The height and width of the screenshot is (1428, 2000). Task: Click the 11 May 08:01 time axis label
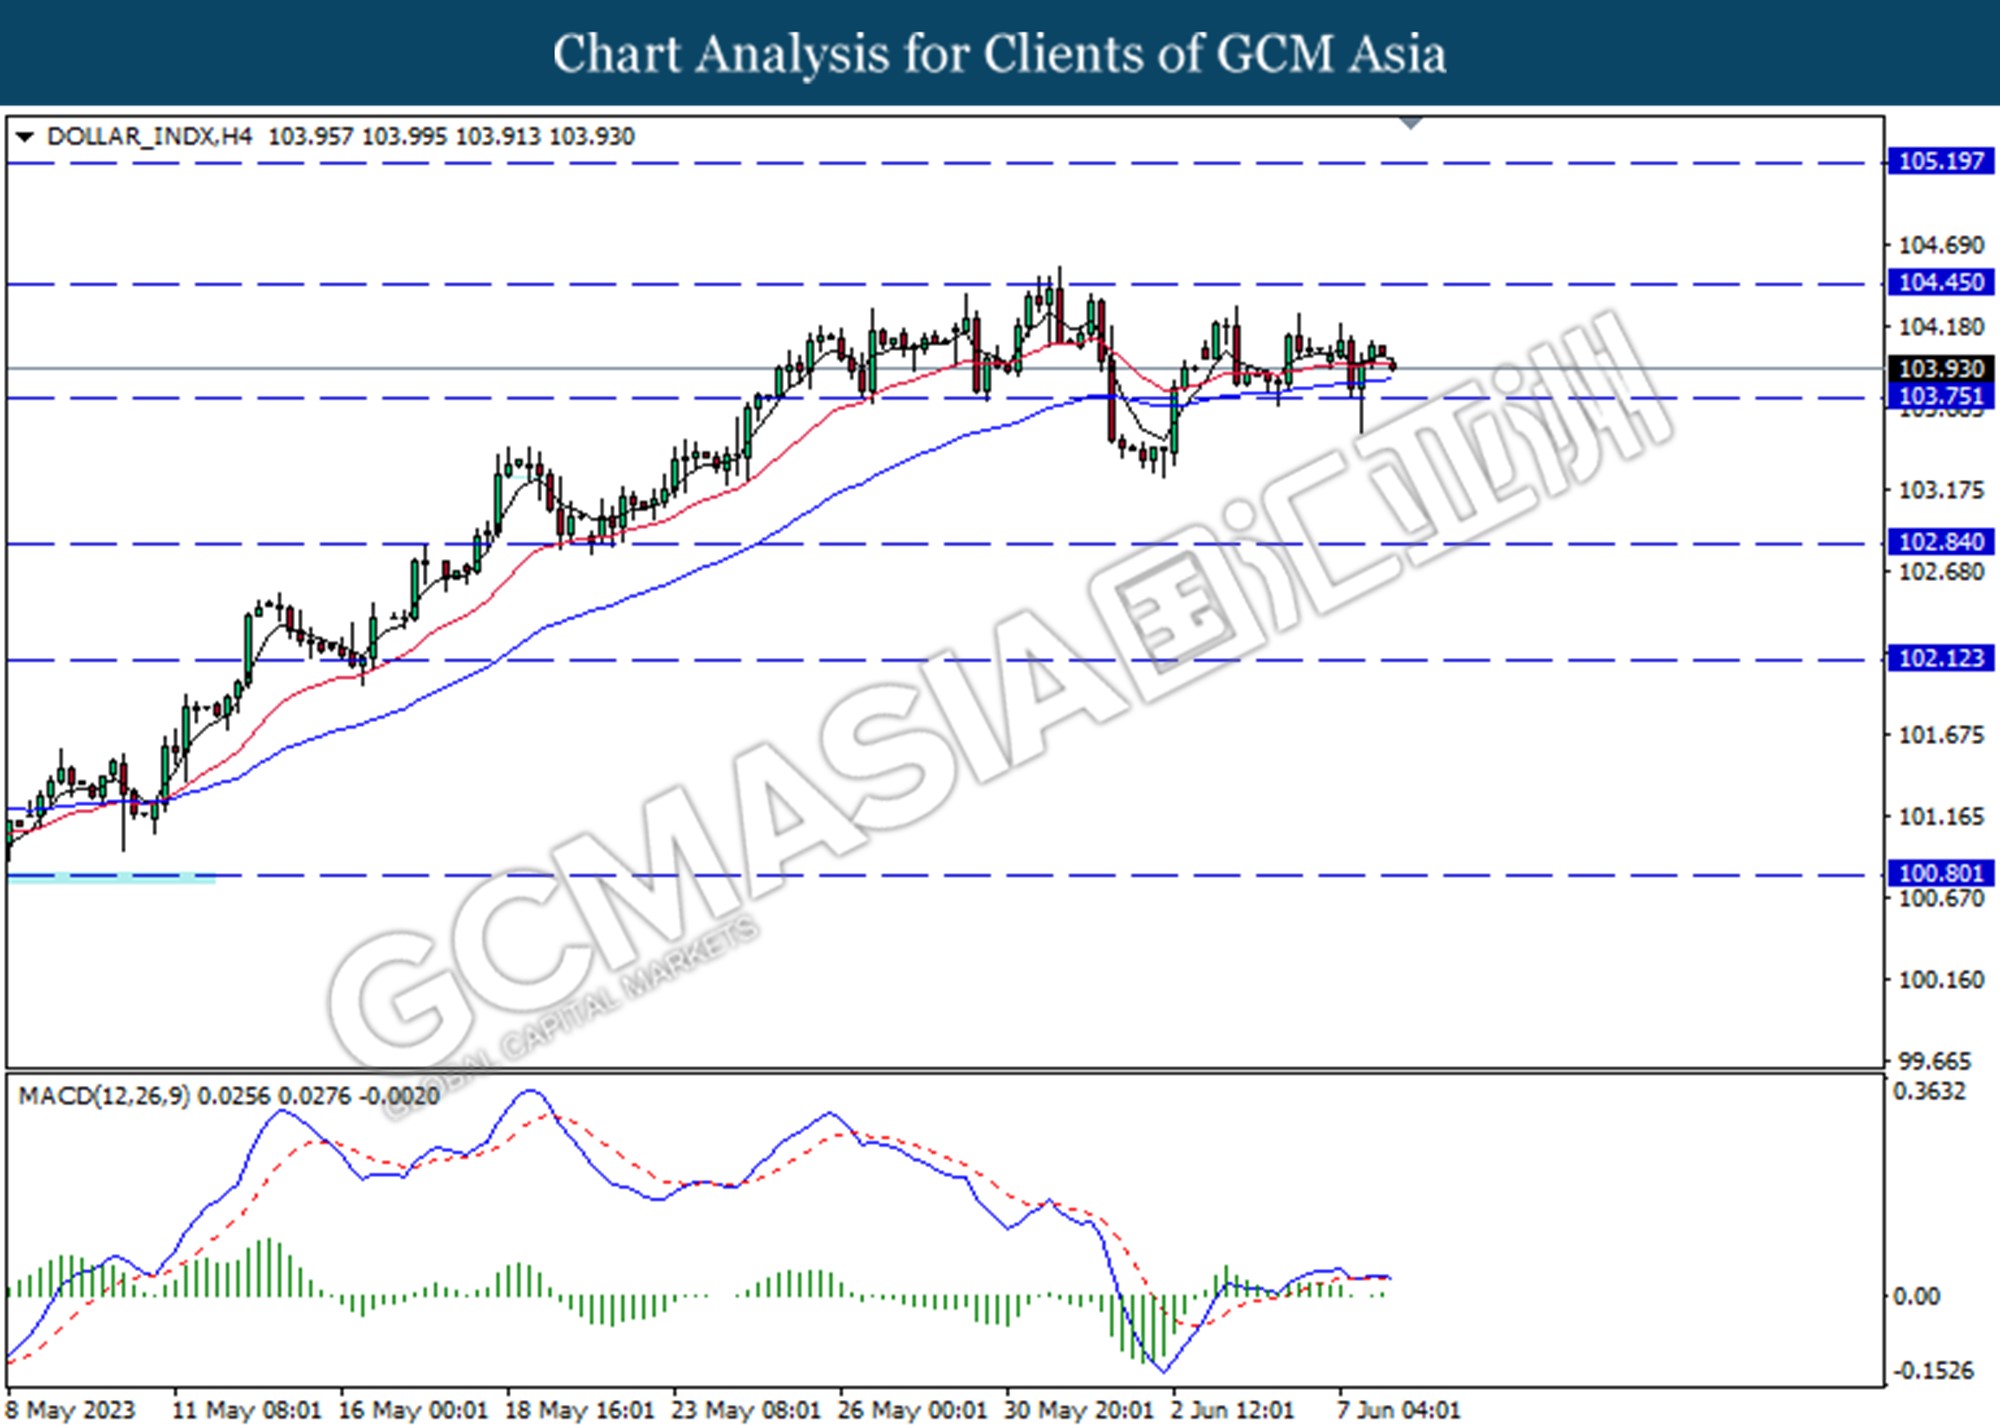click(x=247, y=1410)
